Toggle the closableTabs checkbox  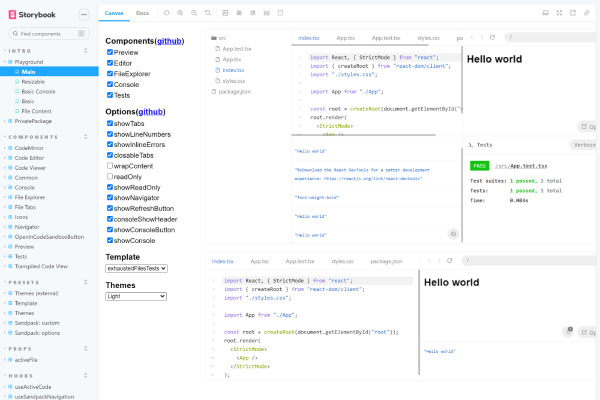pos(110,155)
